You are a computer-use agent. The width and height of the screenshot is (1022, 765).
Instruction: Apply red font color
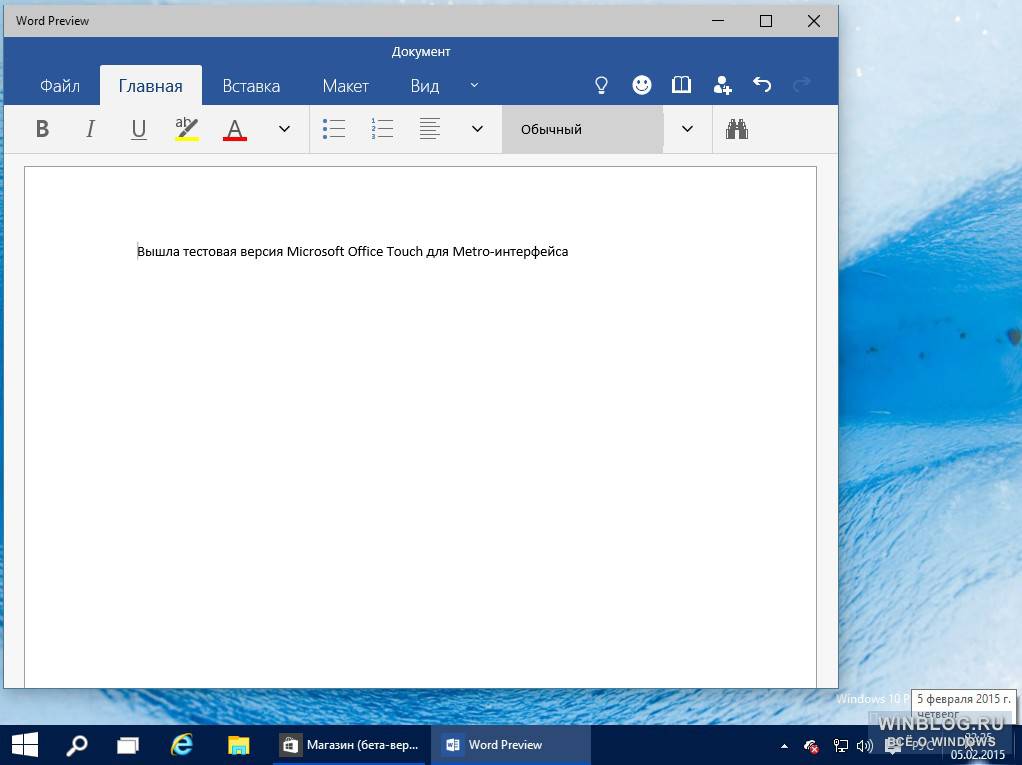tap(235, 129)
